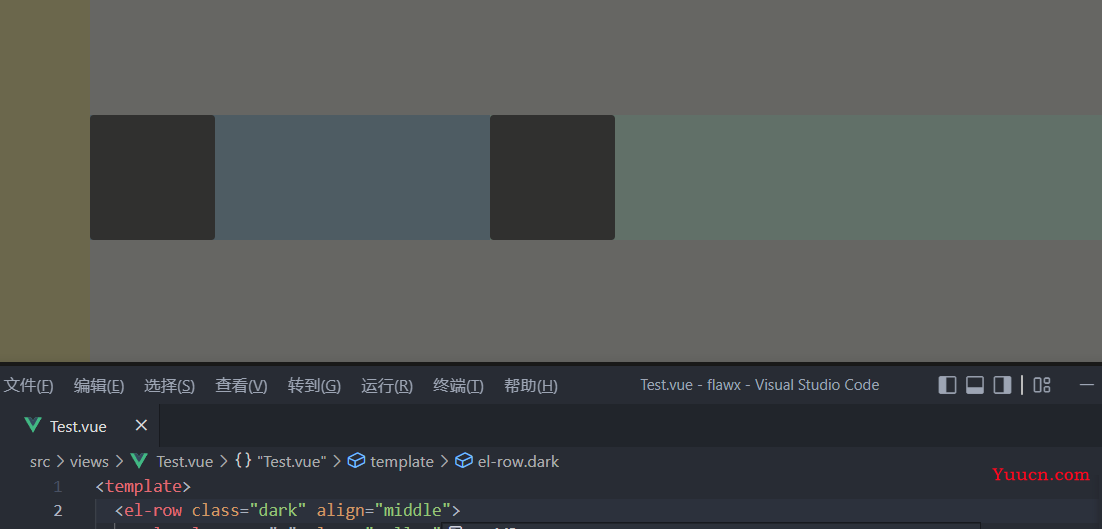
Task: Click the Test.vue file breadcrumb
Action: (185, 462)
